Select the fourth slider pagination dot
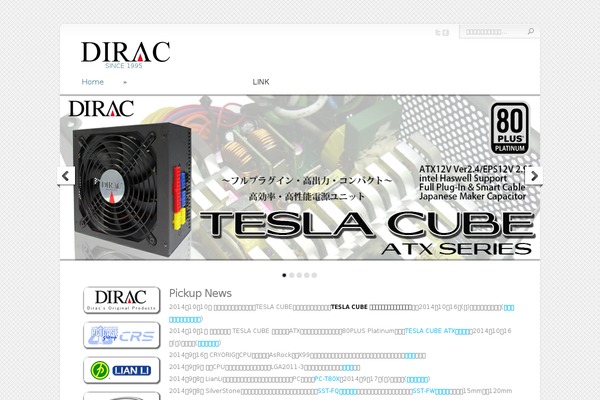The image size is (600, 400). point(307,275)
